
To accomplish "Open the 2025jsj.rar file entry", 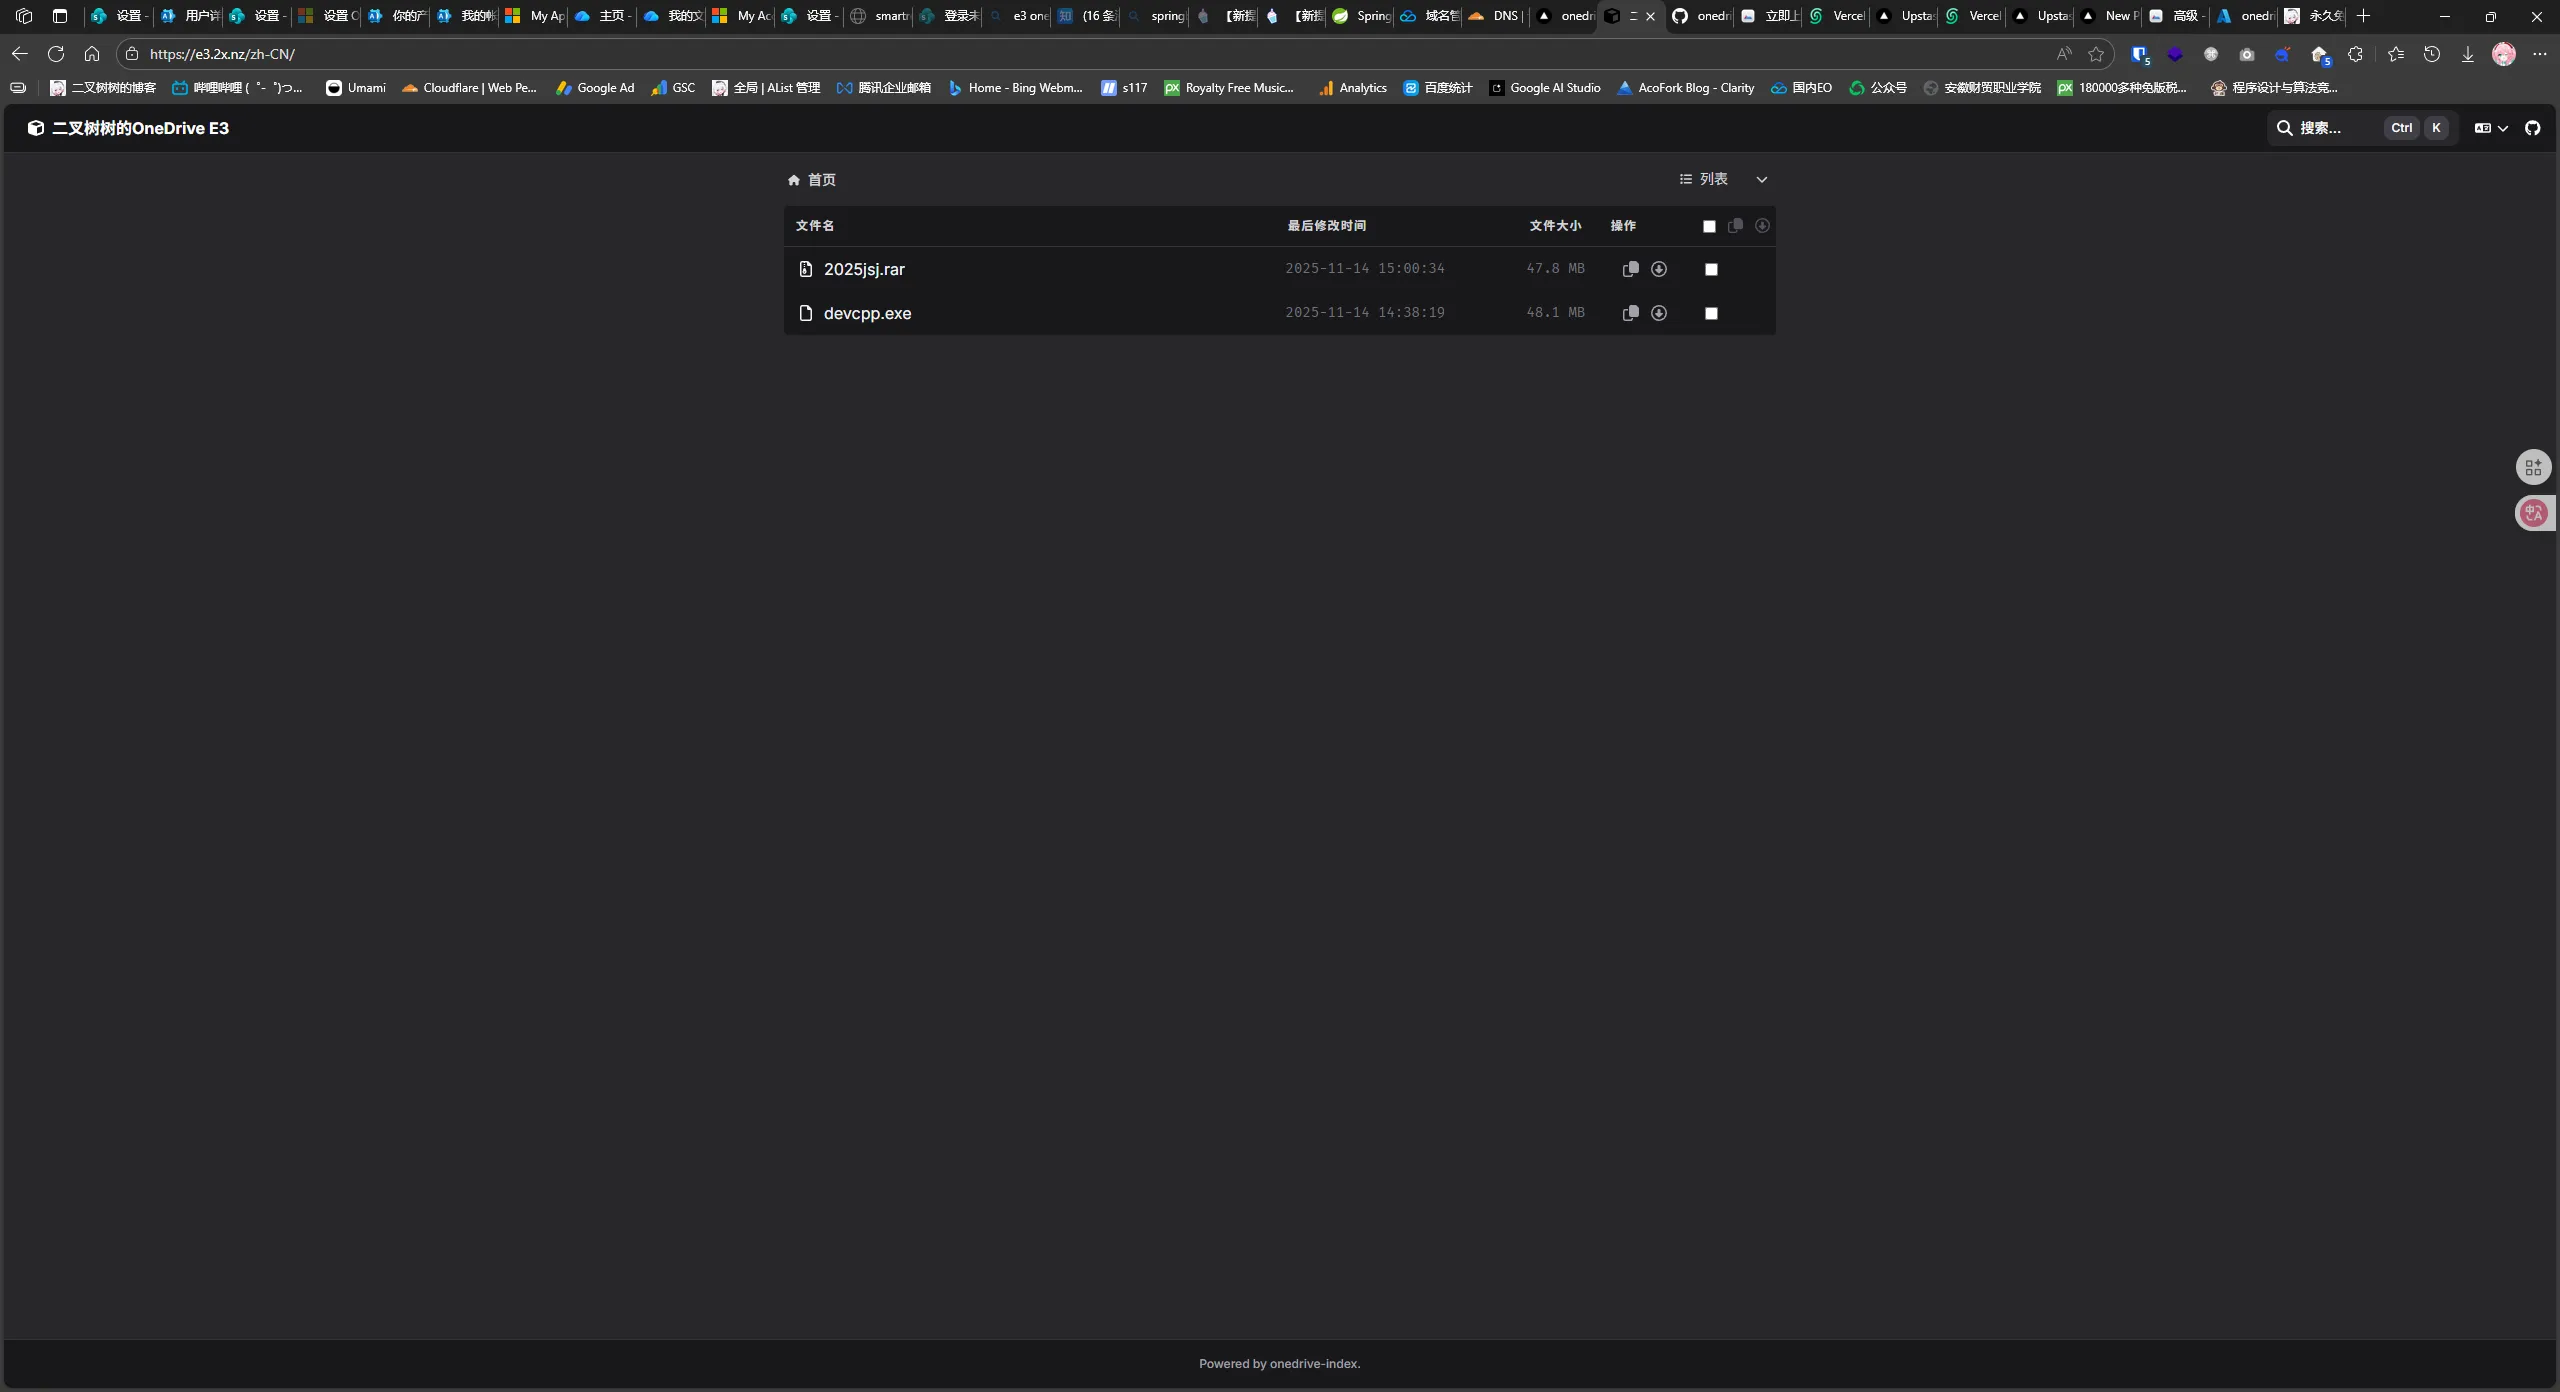I will pyautogui.click(x=864, y=269).
